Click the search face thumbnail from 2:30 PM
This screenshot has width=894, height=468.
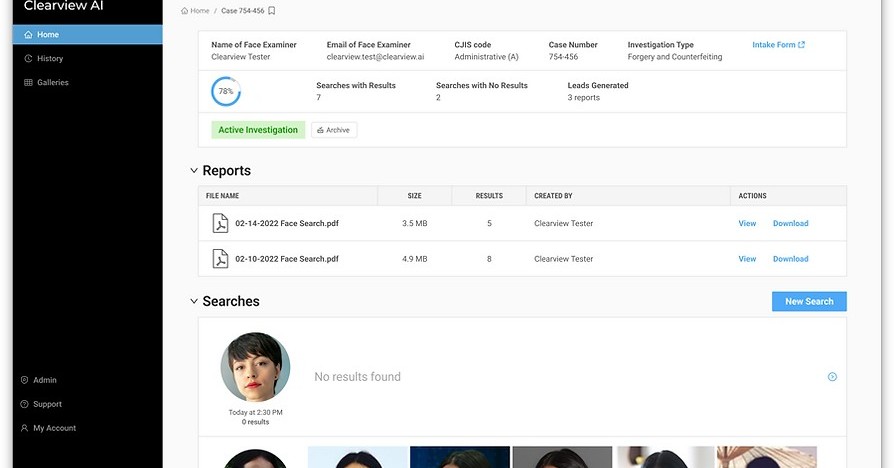coord(255,367)
